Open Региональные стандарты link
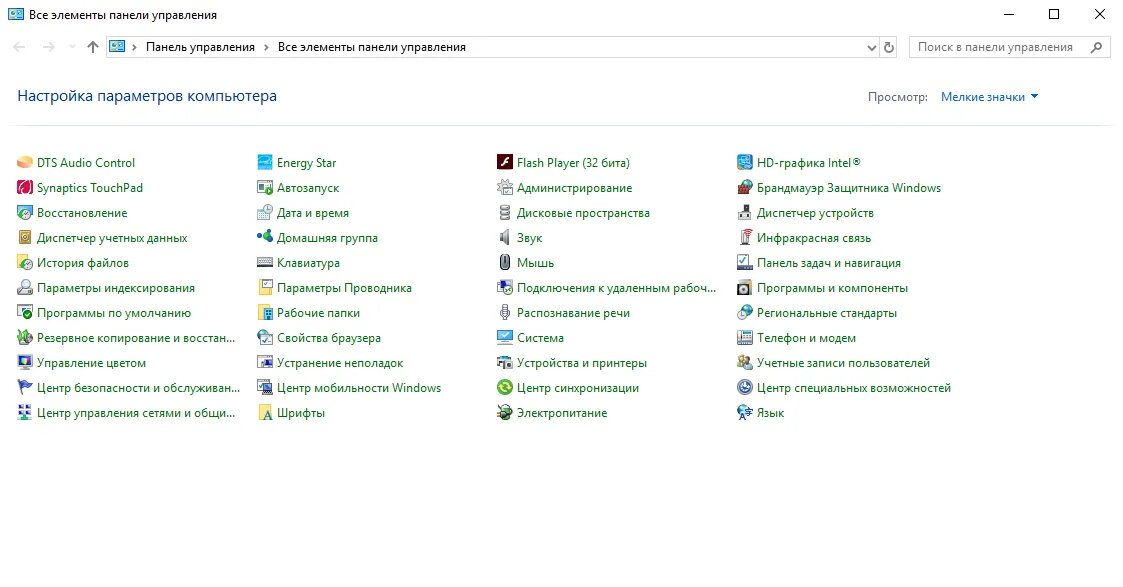 click(x=826, y=313)
